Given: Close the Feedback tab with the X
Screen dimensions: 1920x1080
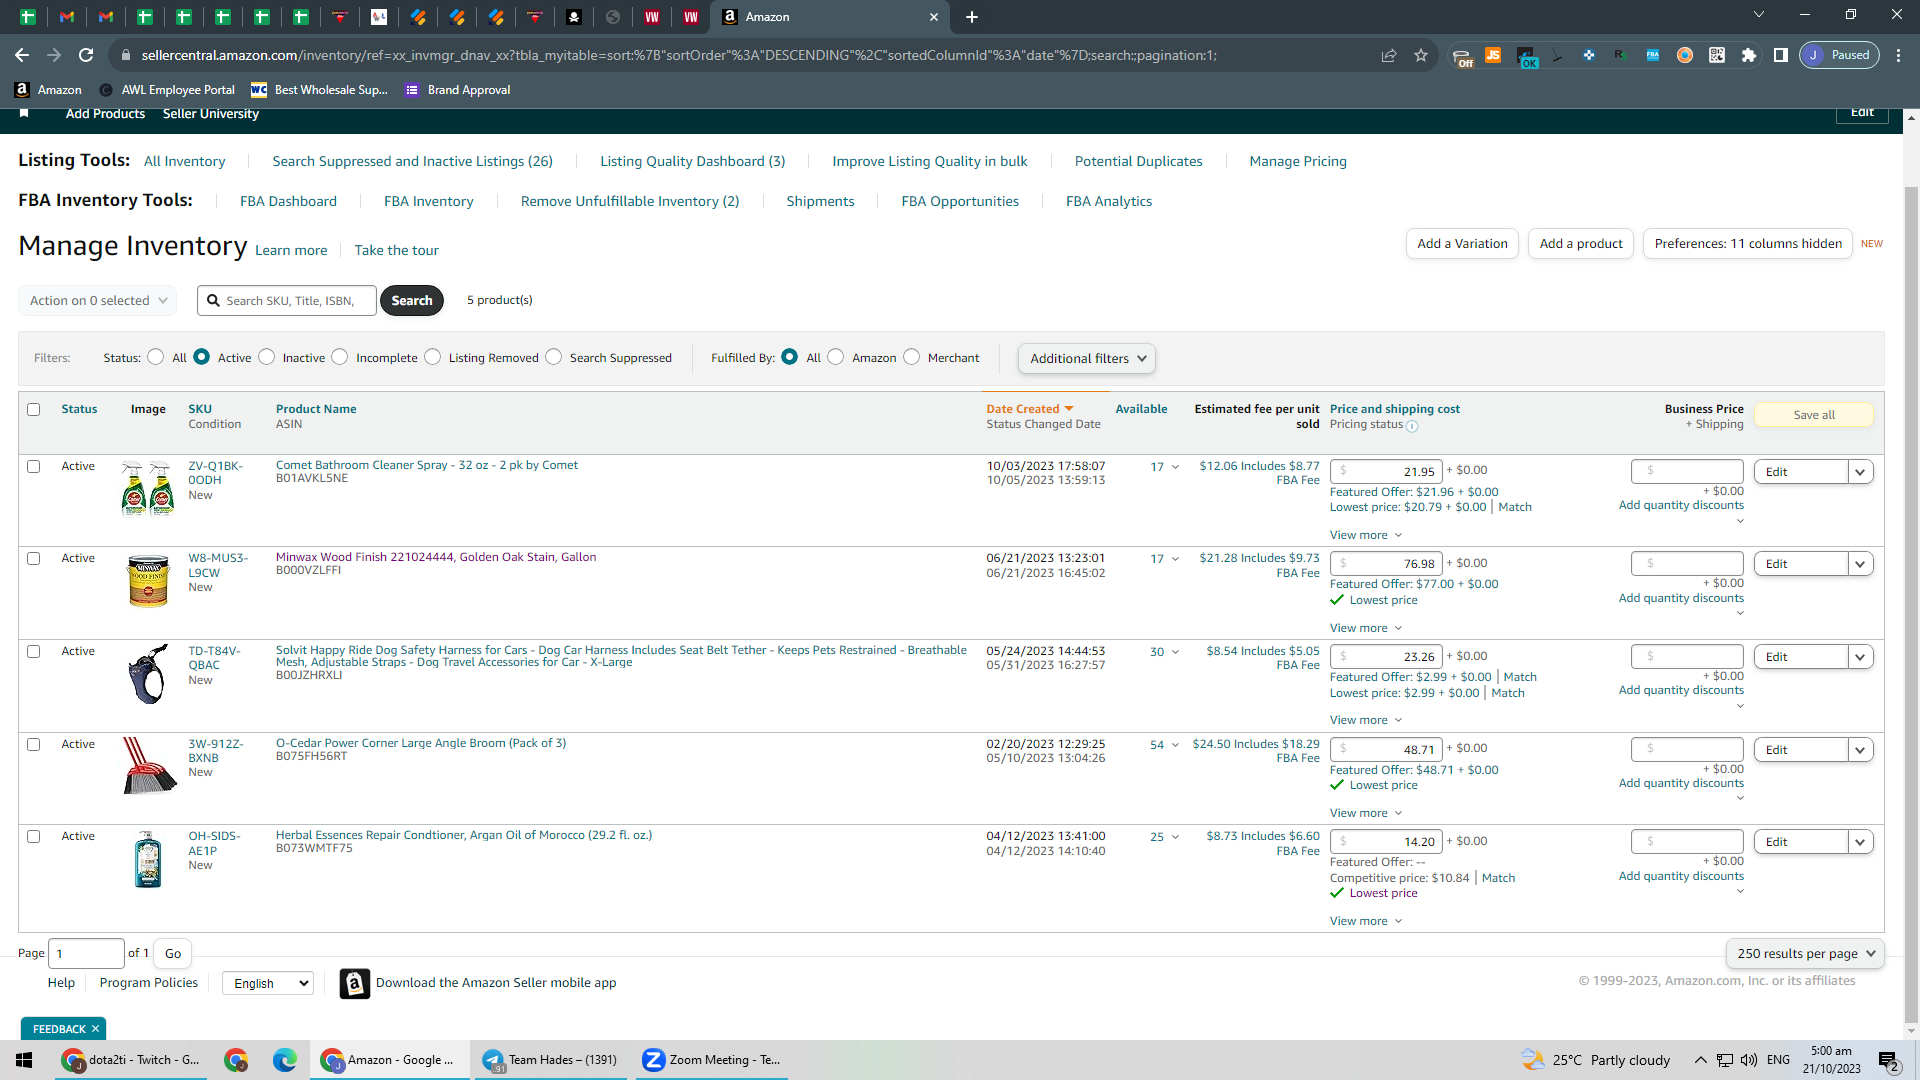Looking at the screenshot, I should (95, 1029).
